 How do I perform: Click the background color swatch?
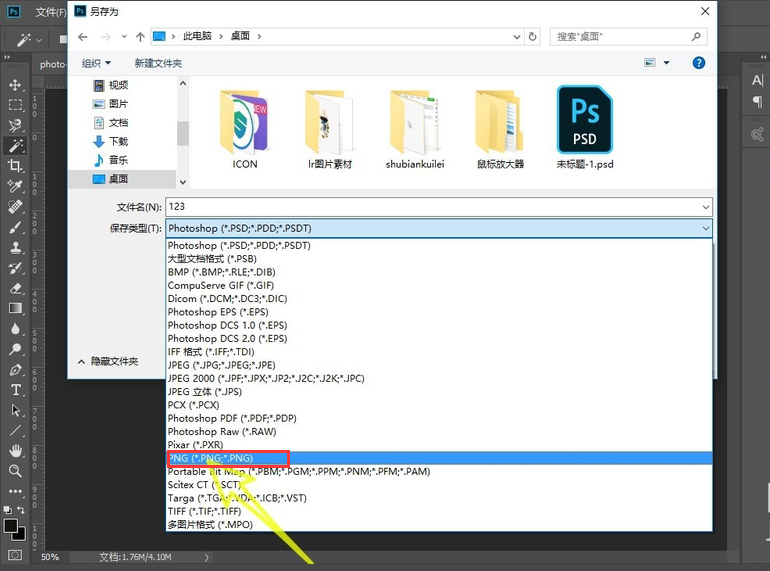[x=21, y=536]
